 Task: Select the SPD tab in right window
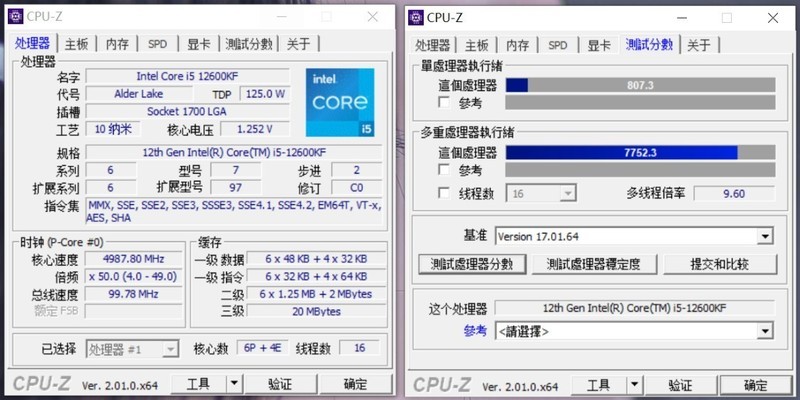point(558,45)
